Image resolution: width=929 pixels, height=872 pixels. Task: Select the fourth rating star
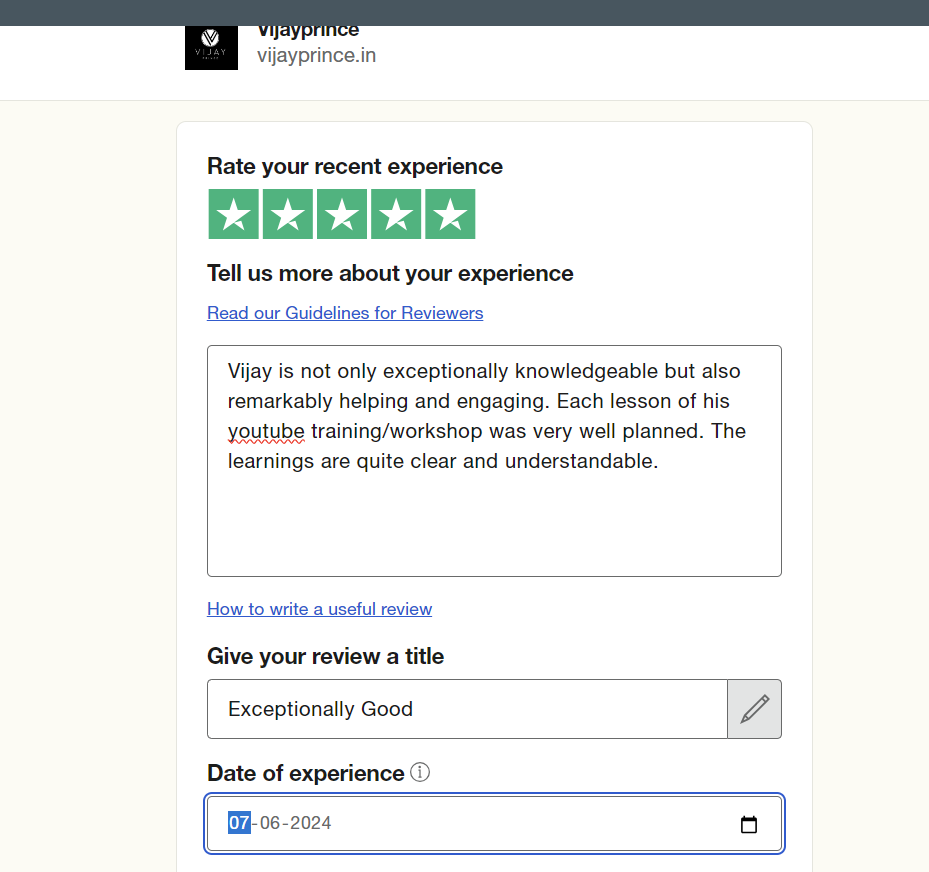pyautogui.click(x=396, y=214)
